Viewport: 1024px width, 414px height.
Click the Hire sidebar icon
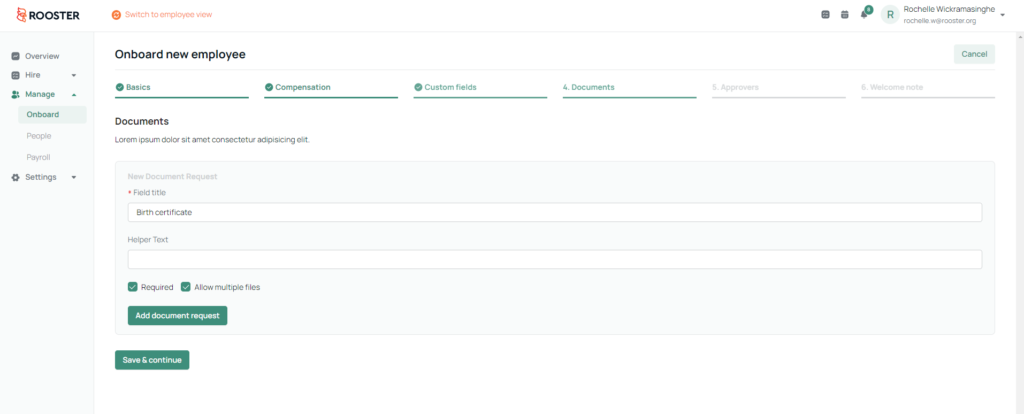point(16,75)
